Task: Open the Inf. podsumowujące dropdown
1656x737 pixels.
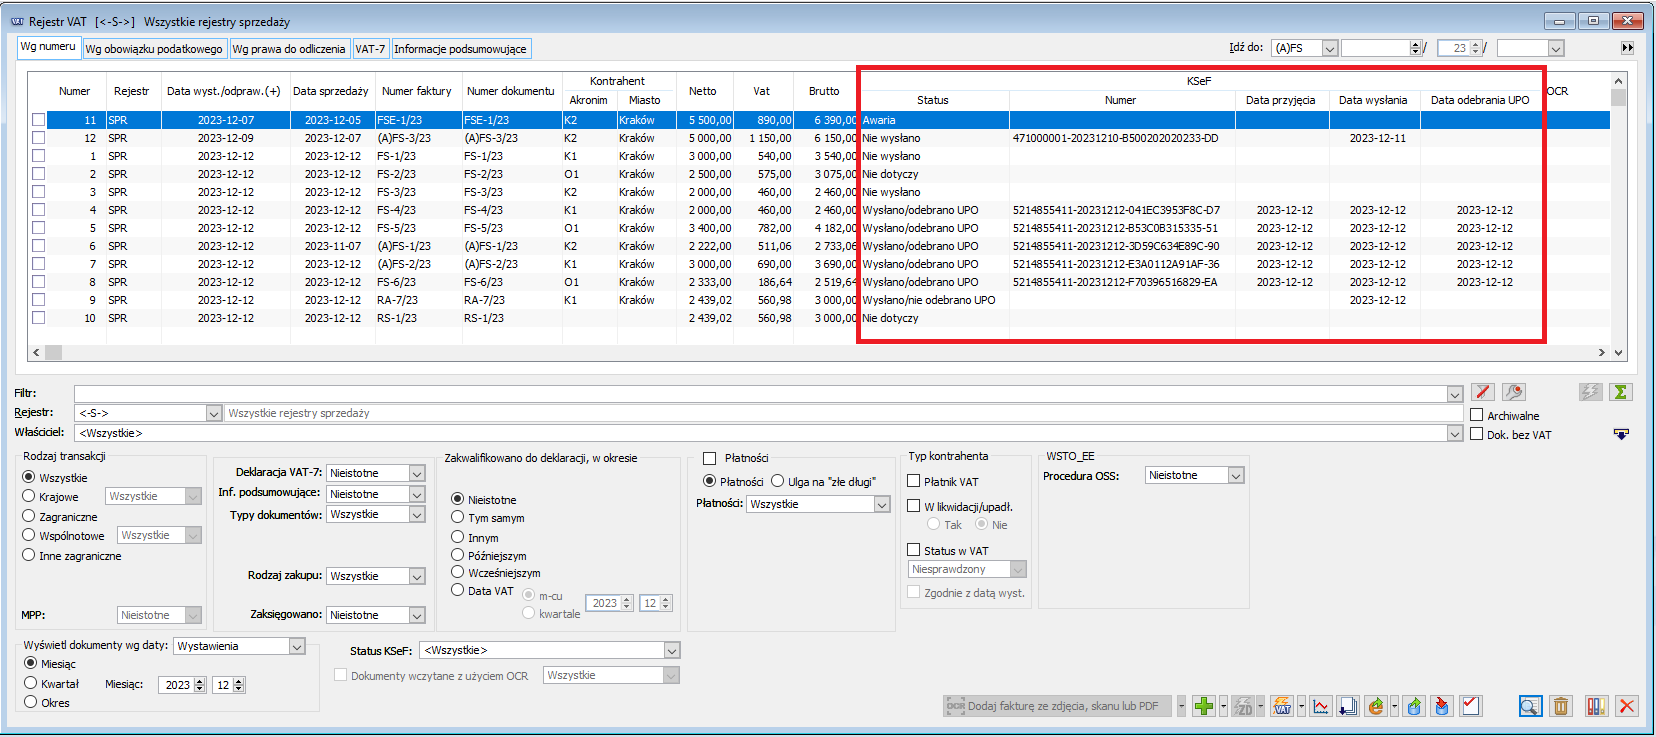Action: (x=417, y=494)
